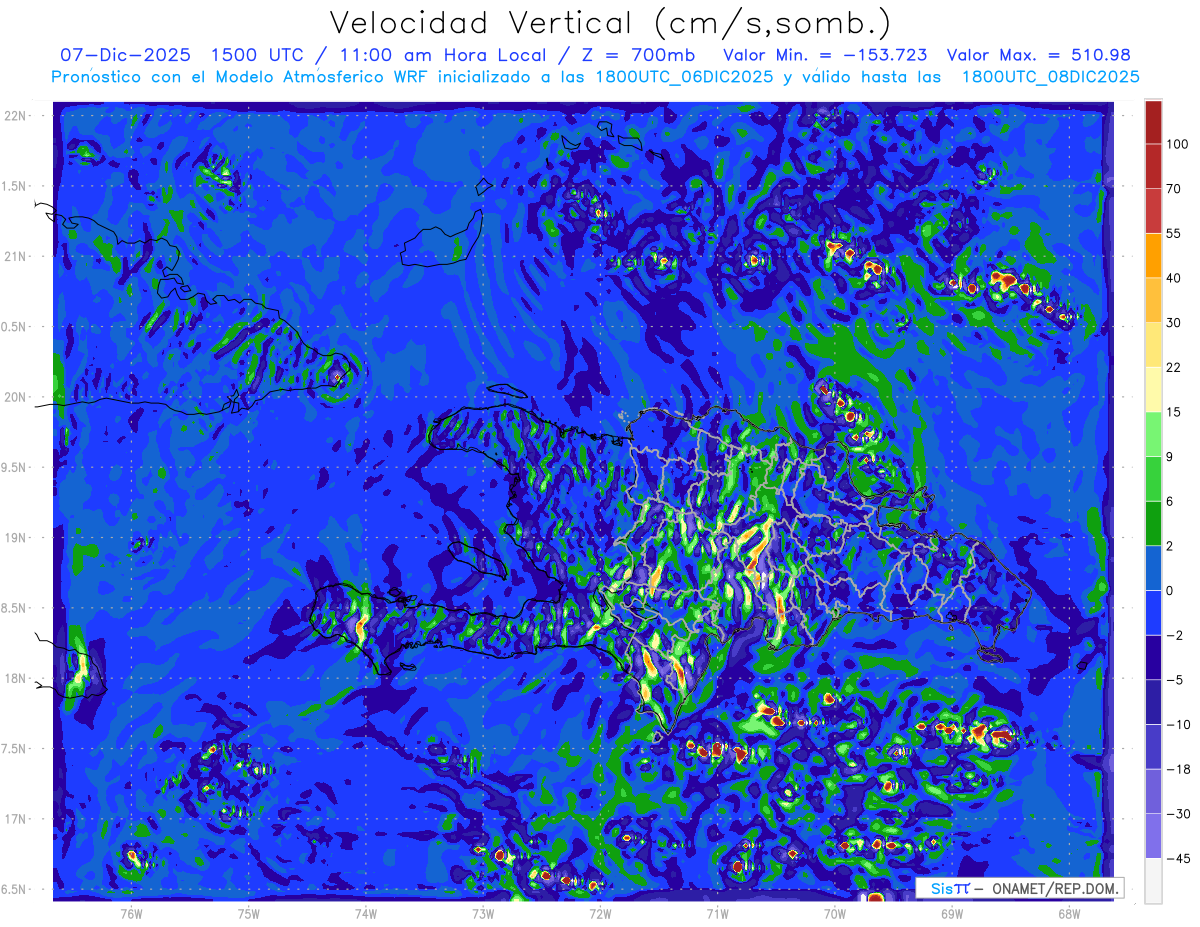Click the navy legend swatch between -2 and -5
Screen dimensions: 1200x927
(1153, 657)
